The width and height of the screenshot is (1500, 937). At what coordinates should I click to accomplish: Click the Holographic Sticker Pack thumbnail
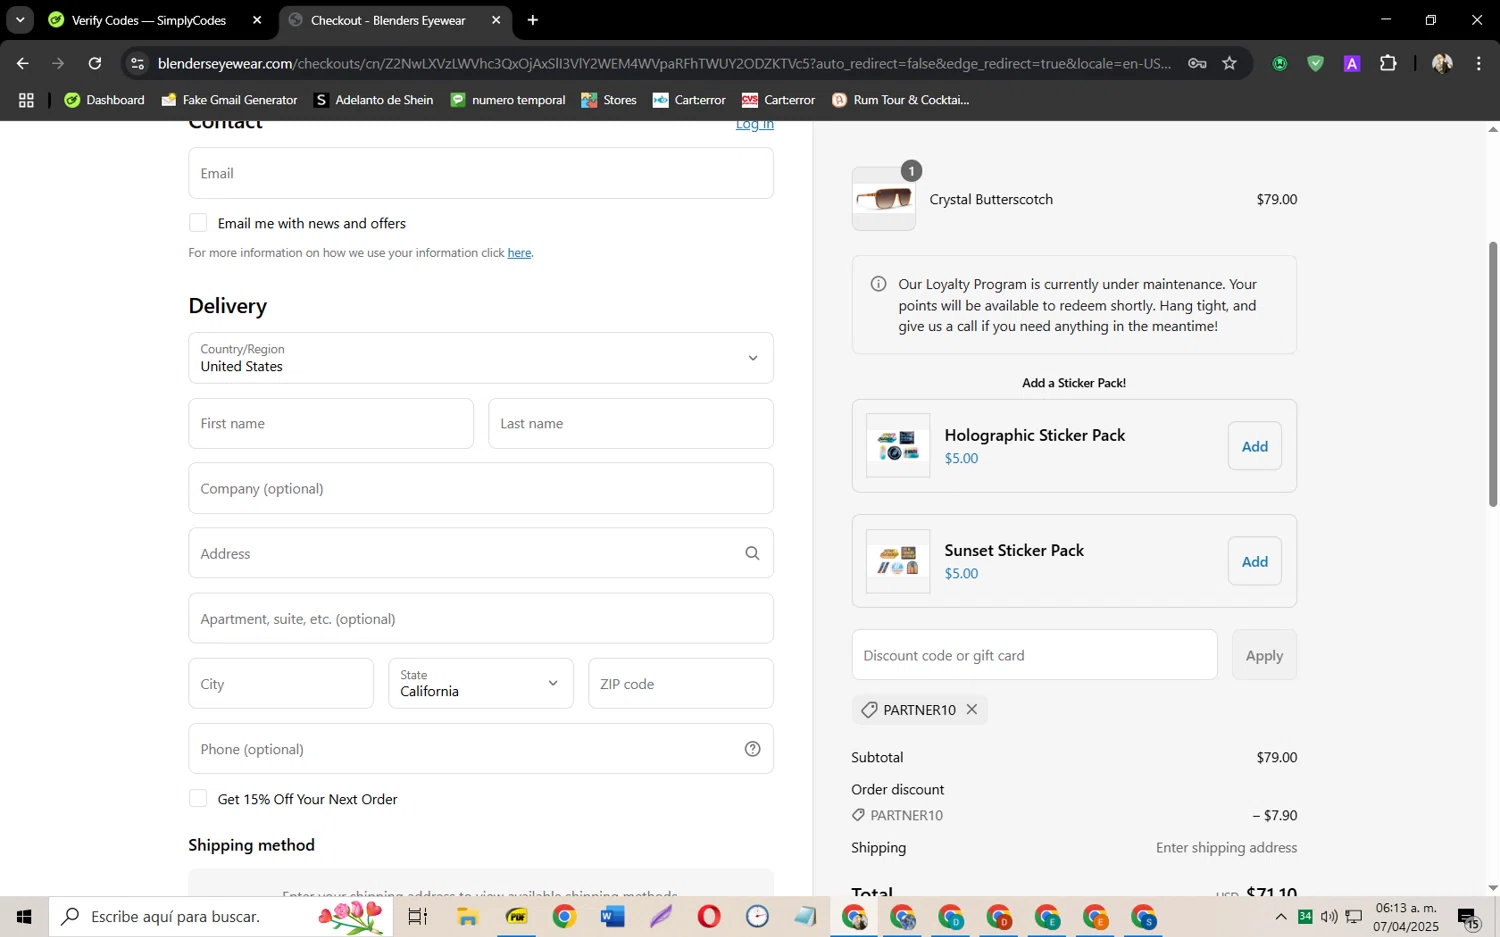898,446
